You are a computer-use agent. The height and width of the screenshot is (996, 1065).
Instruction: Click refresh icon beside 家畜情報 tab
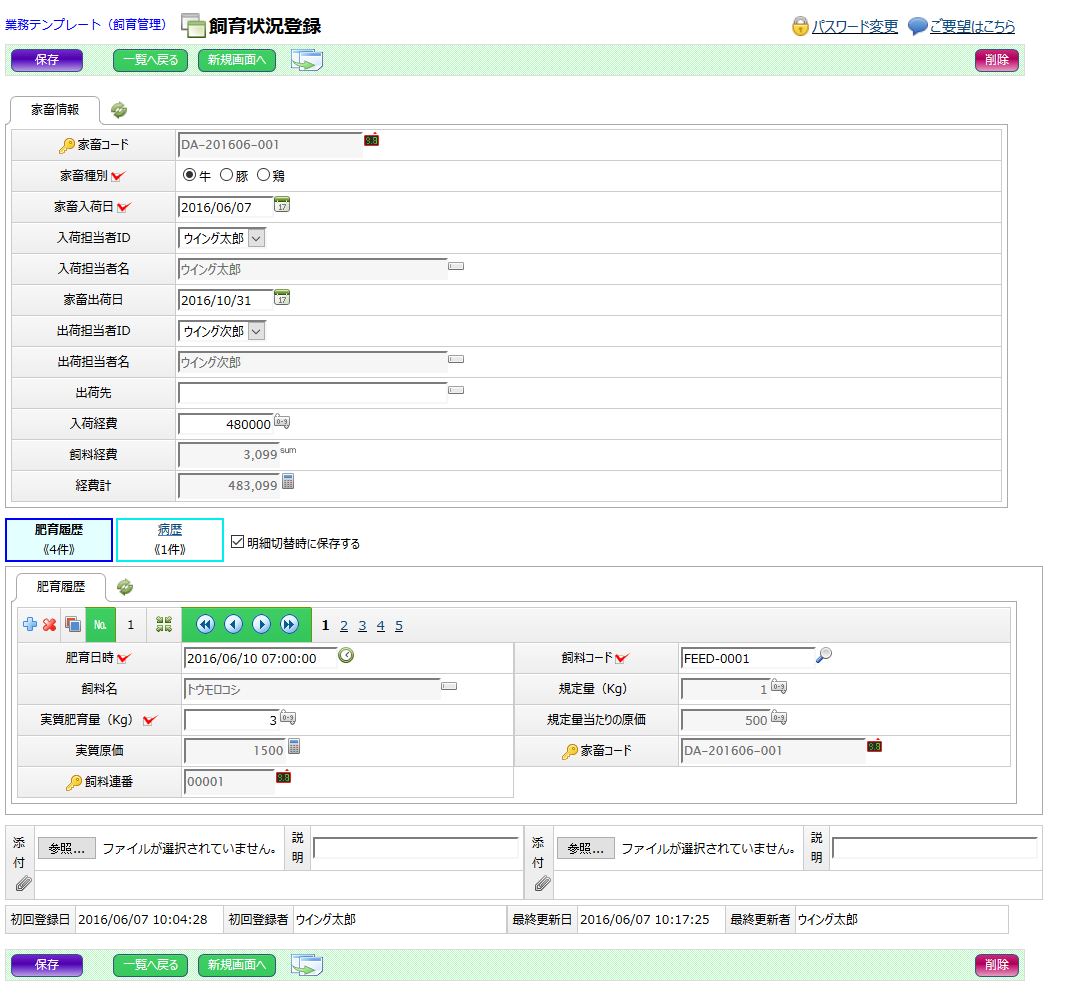pos(119,110)
